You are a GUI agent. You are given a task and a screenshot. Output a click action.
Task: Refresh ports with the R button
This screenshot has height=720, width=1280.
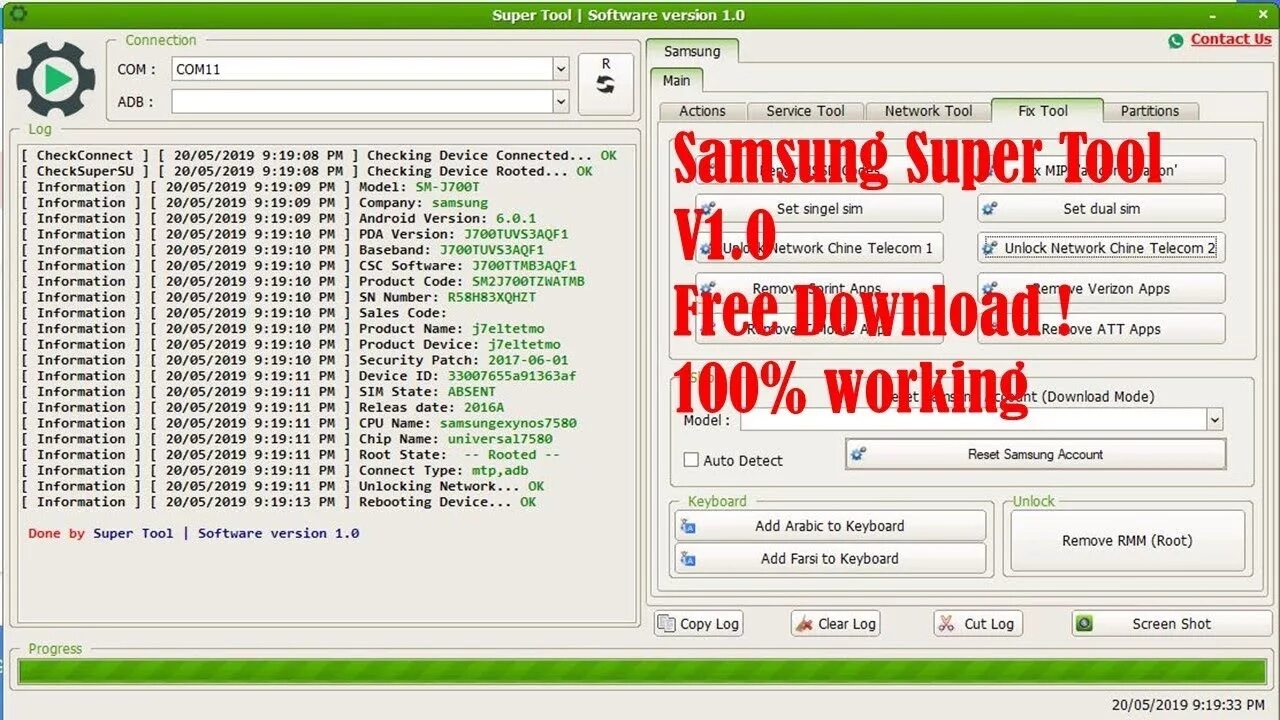(606, 85)
